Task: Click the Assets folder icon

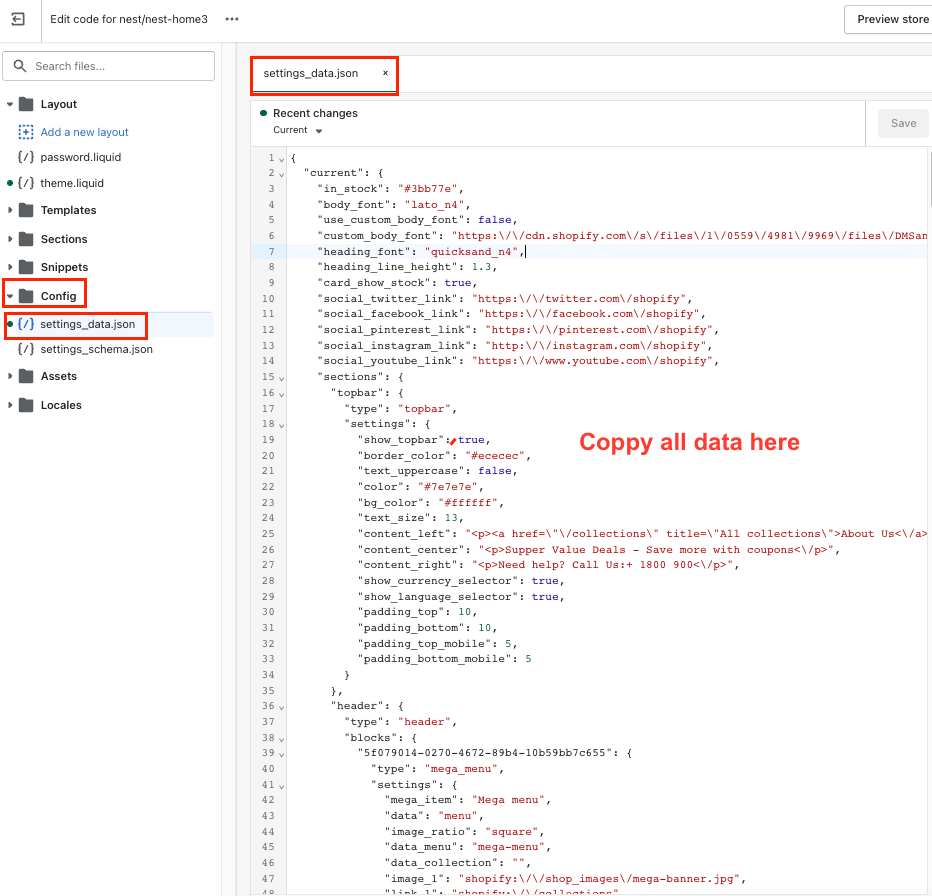Action: pos(26,376)
